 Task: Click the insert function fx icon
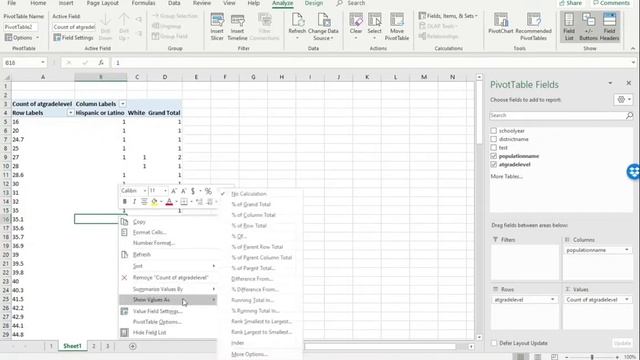pyautogui.click(x=101, y=62)
